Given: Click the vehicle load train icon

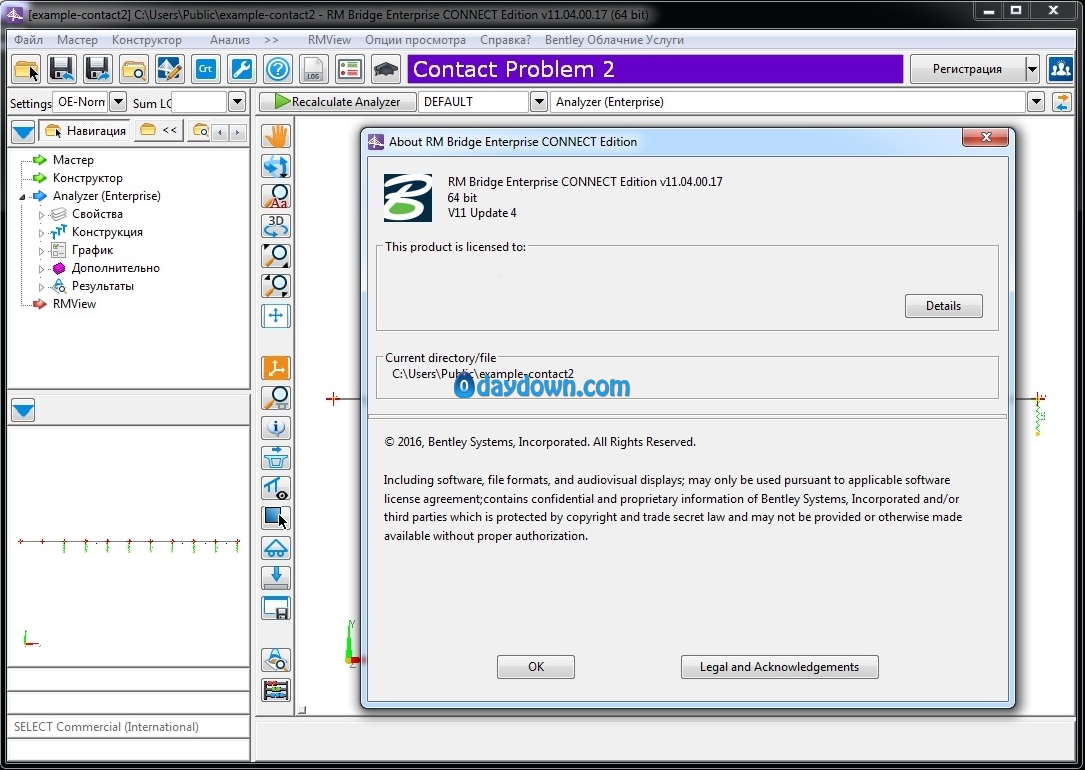Looking at the screenshot, I should point(276,548).
